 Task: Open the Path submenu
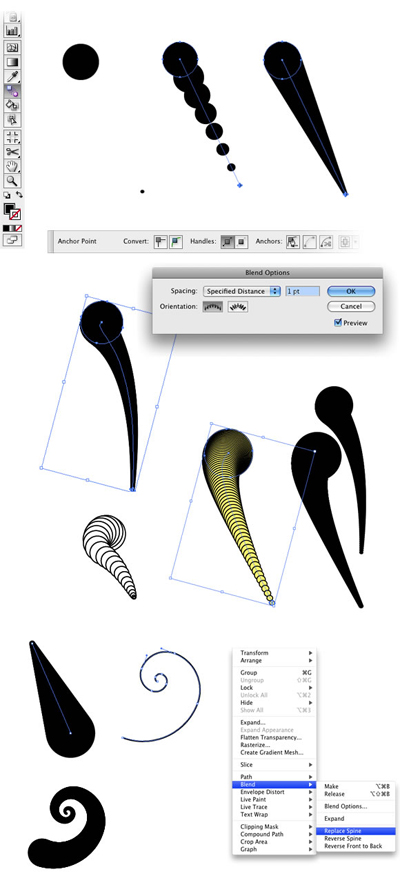tap(274, 777)
